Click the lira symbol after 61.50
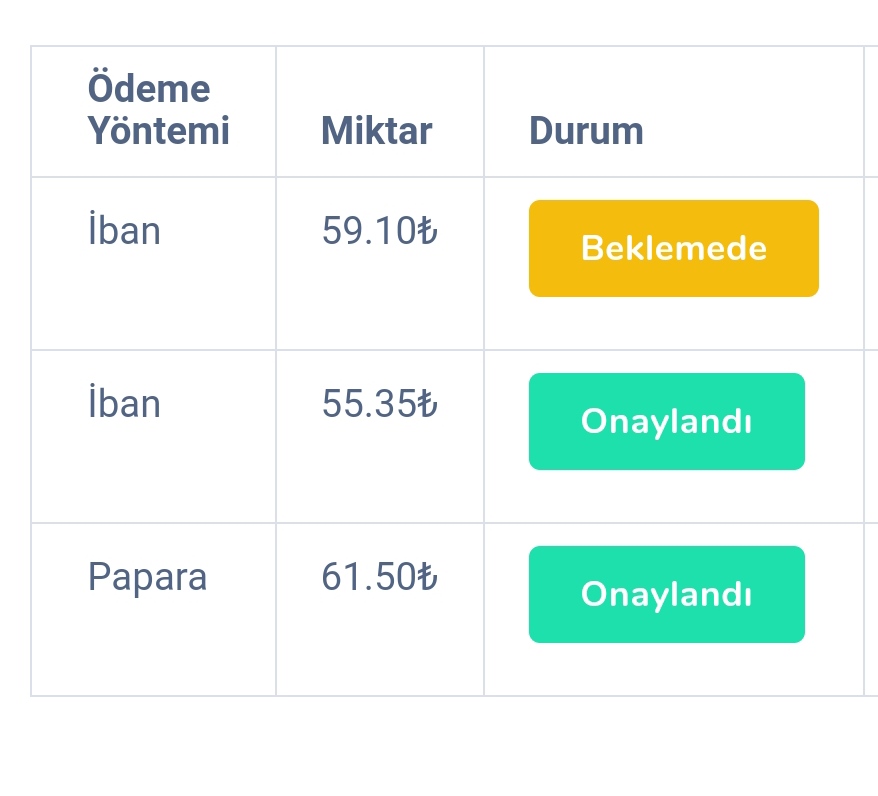878x796 pixels. coord(427,576)
